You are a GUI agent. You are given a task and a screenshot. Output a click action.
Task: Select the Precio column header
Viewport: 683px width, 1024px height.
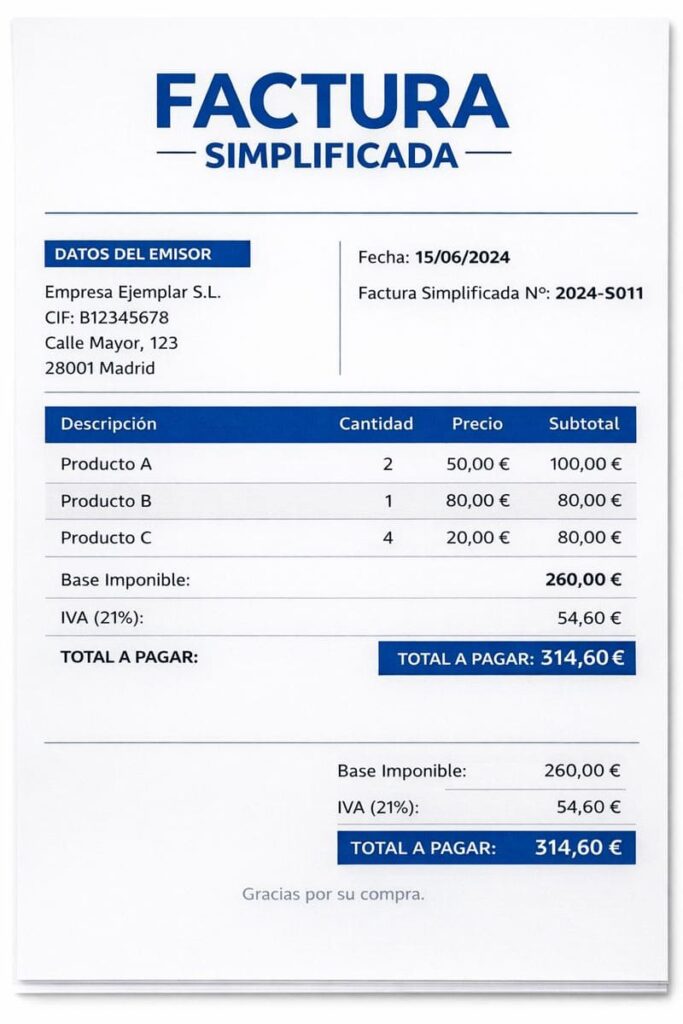477,424
